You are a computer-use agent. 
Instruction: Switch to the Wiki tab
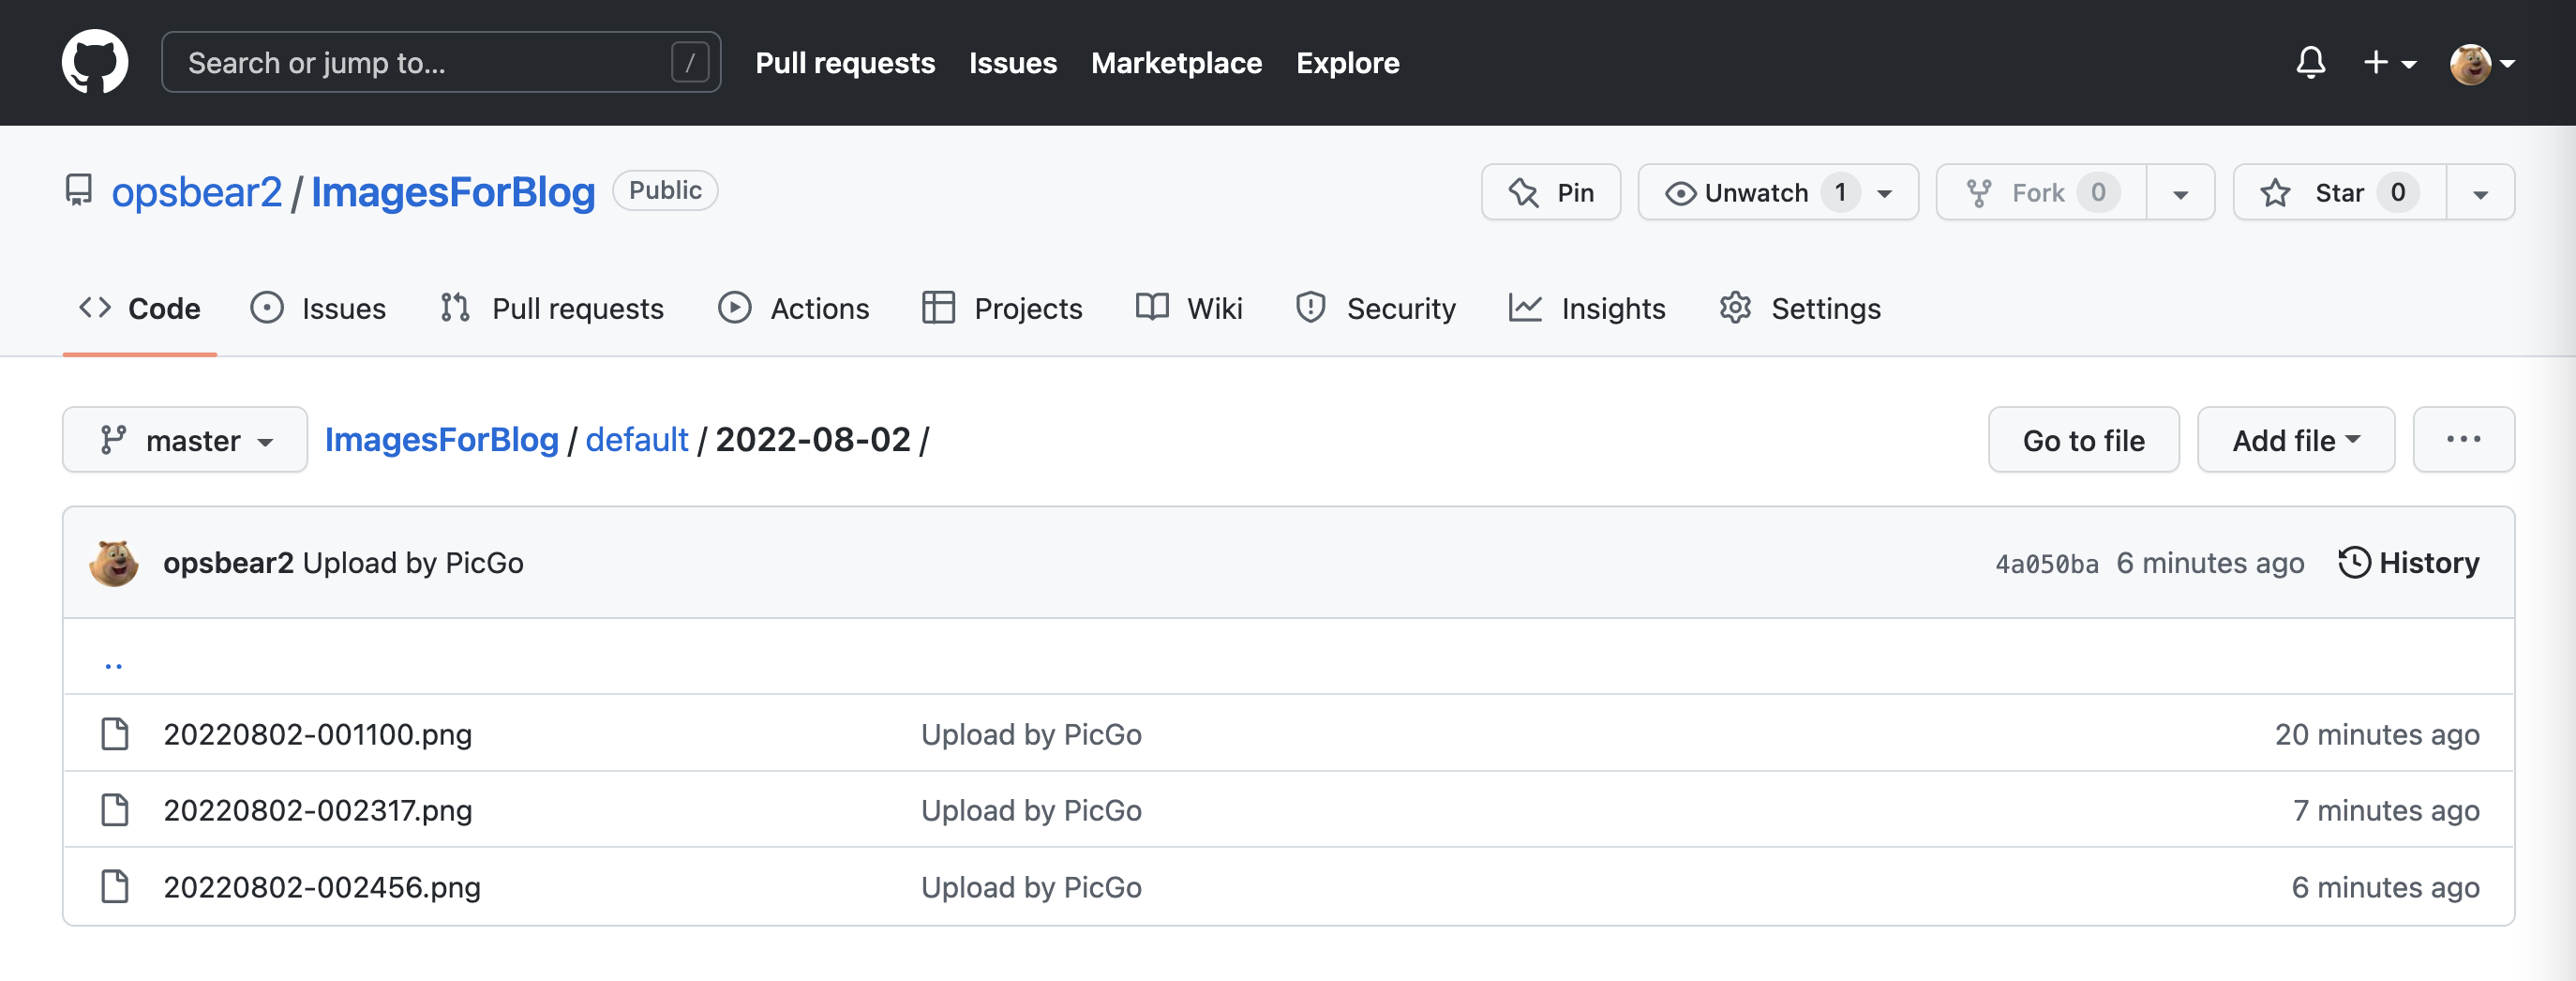(1189, 308)
